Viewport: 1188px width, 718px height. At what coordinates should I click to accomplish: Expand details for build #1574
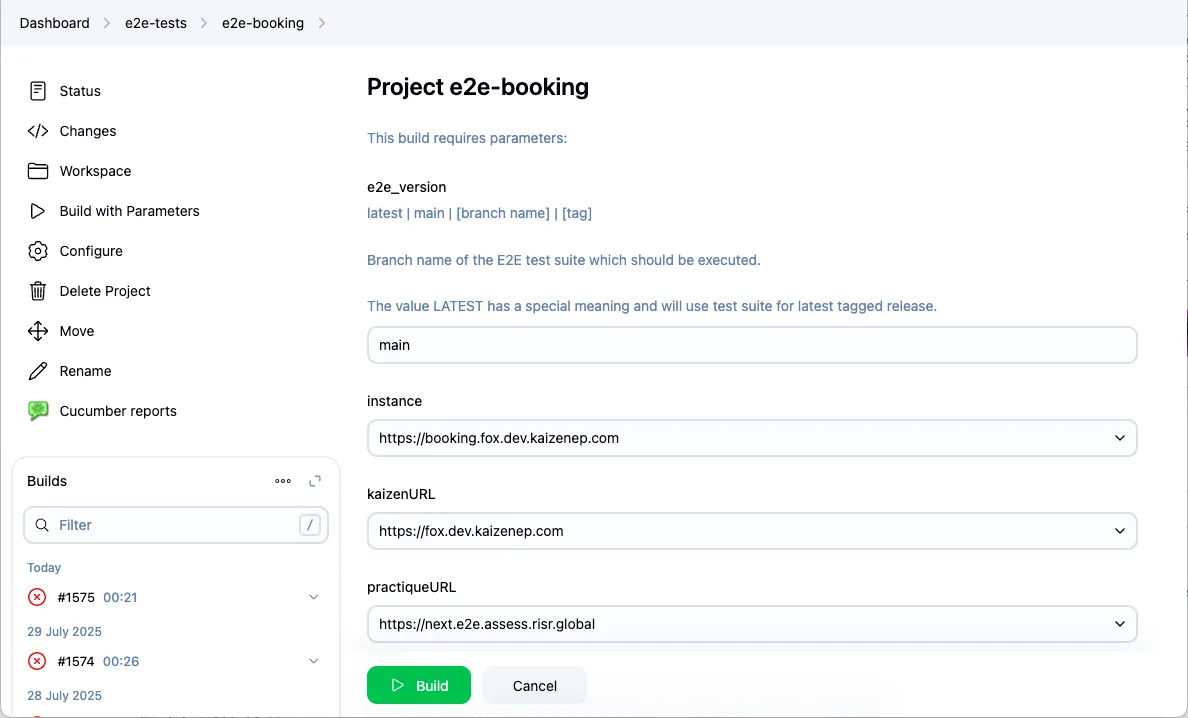point(313,661)
